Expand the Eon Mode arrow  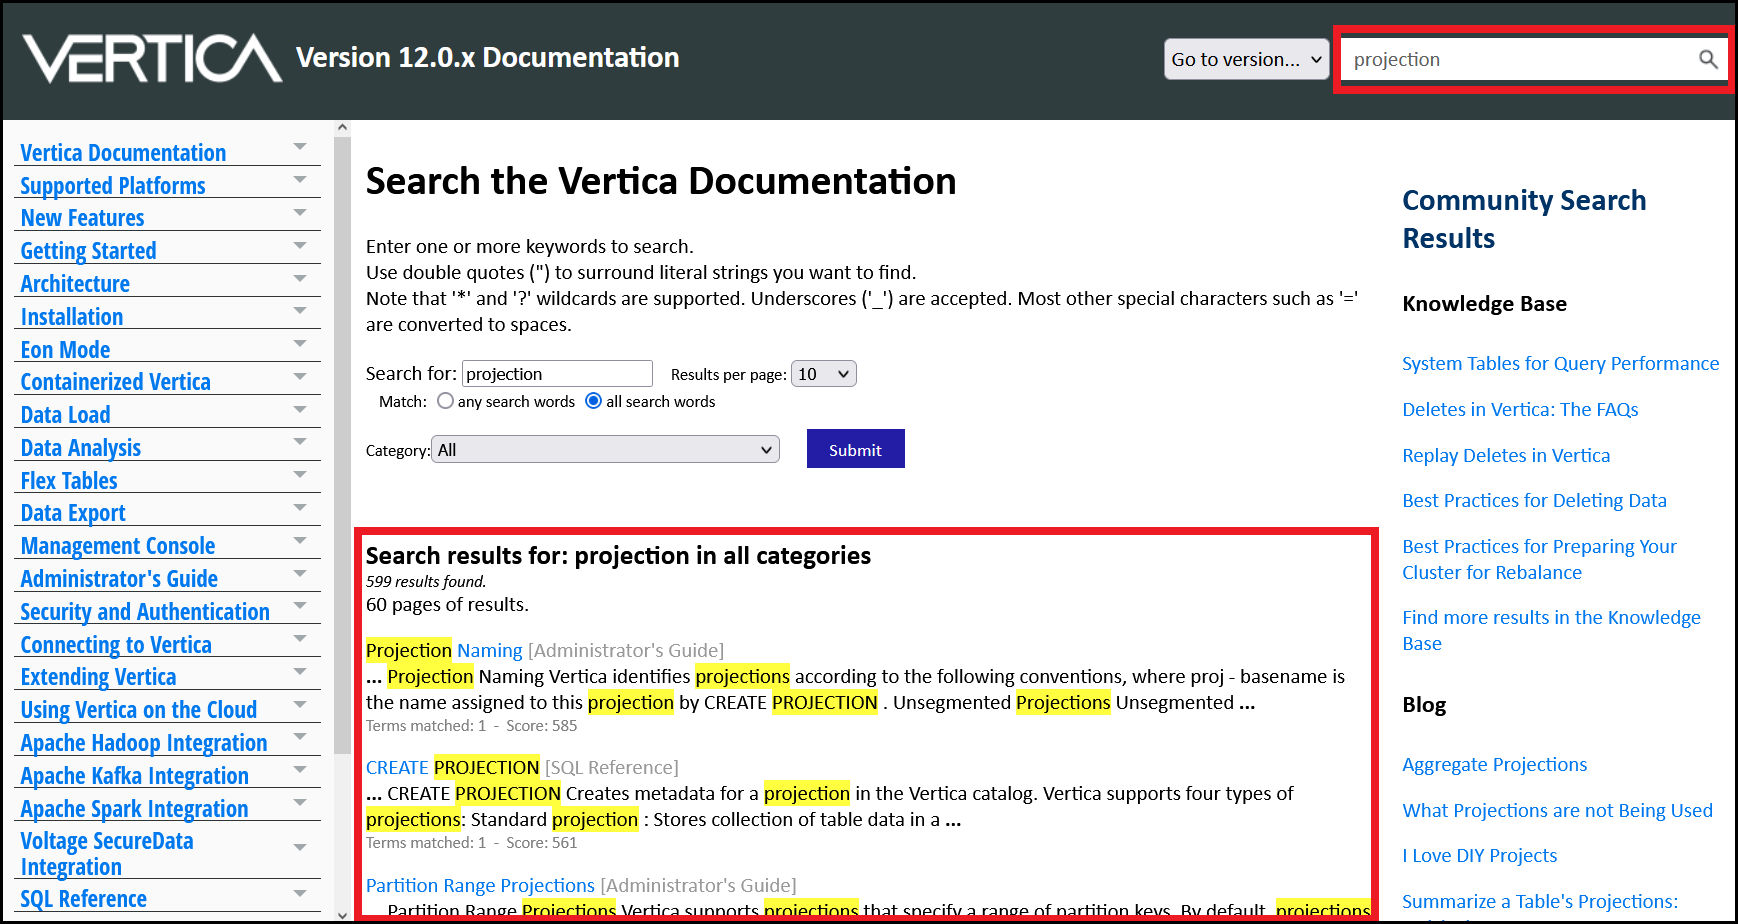[299, 344]
